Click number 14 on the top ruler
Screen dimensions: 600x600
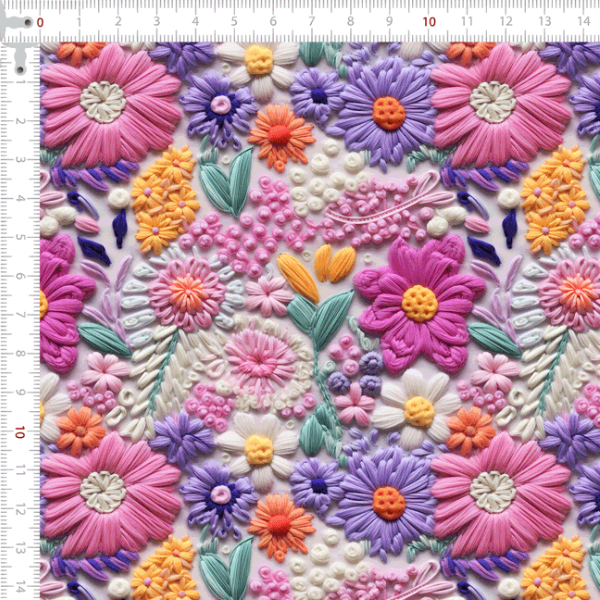[x=584, y=21]
